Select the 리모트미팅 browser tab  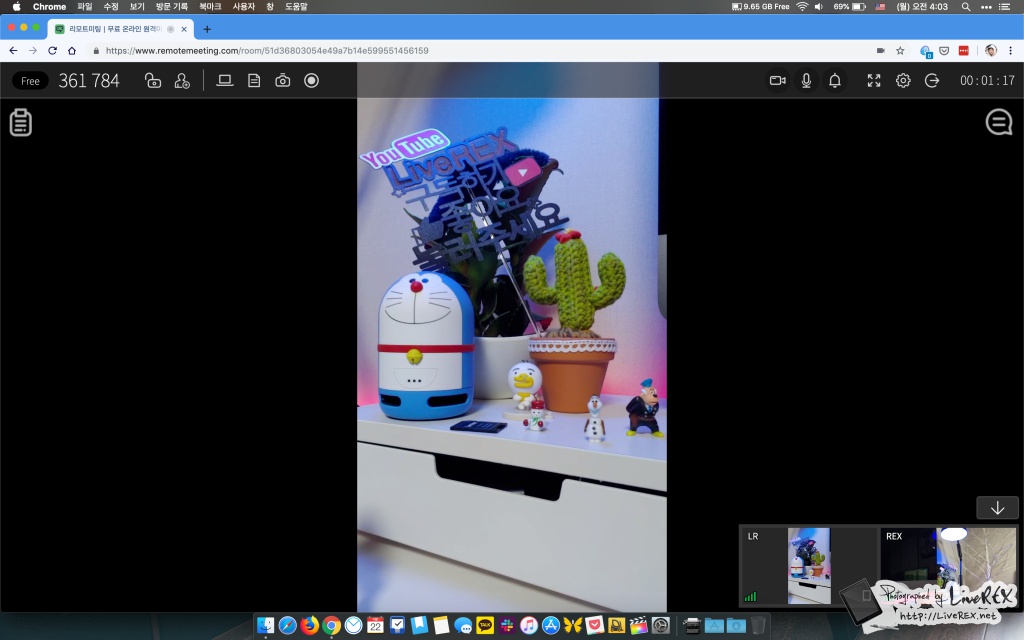pos(121,29)
